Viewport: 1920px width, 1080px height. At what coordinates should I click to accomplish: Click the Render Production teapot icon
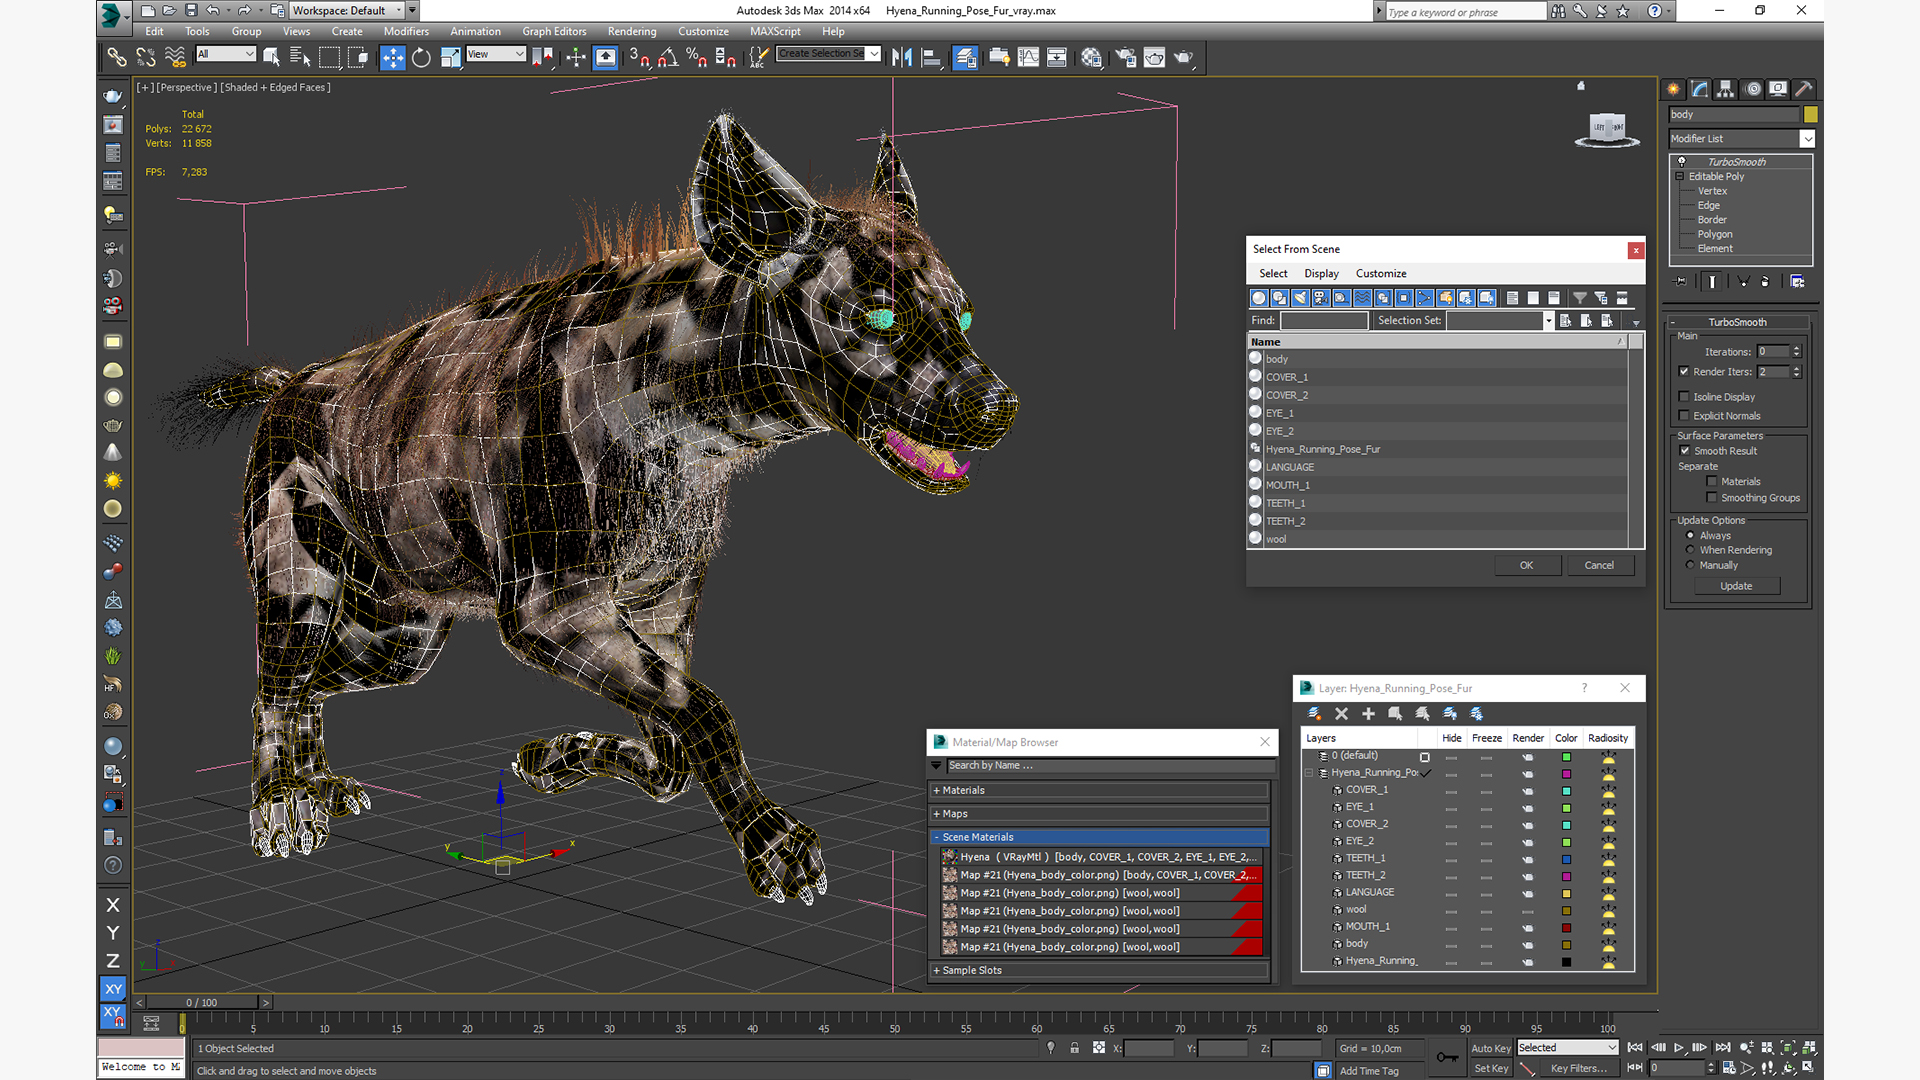coord(1184,57)
